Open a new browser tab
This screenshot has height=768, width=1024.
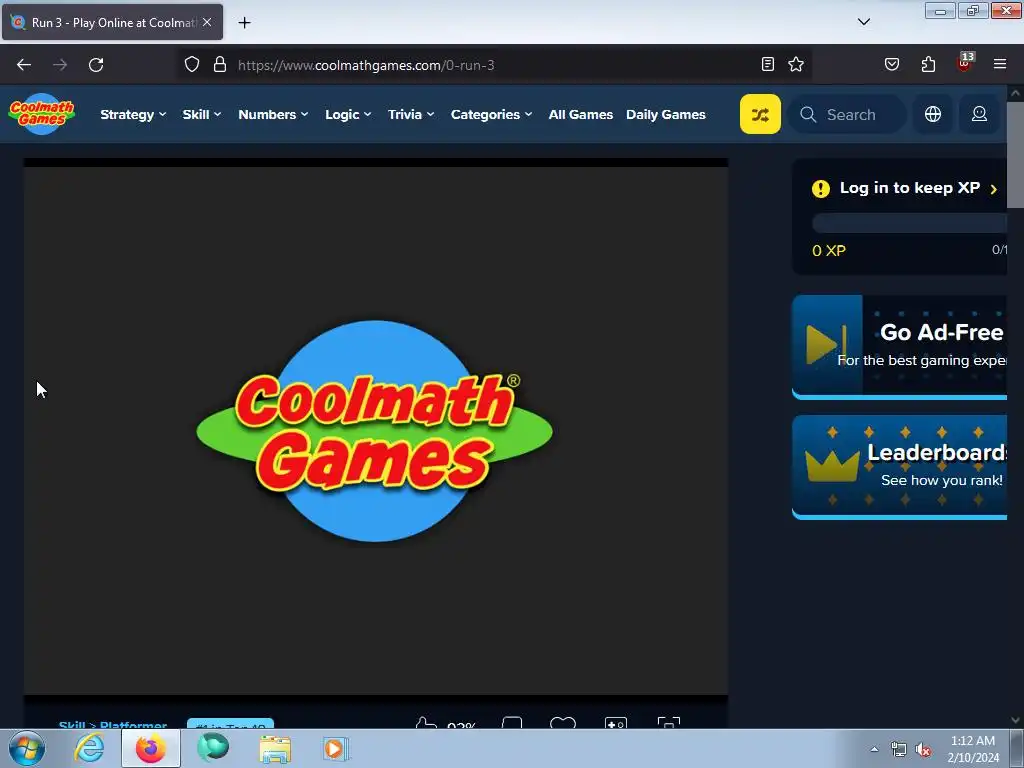(x=244, y=22)
